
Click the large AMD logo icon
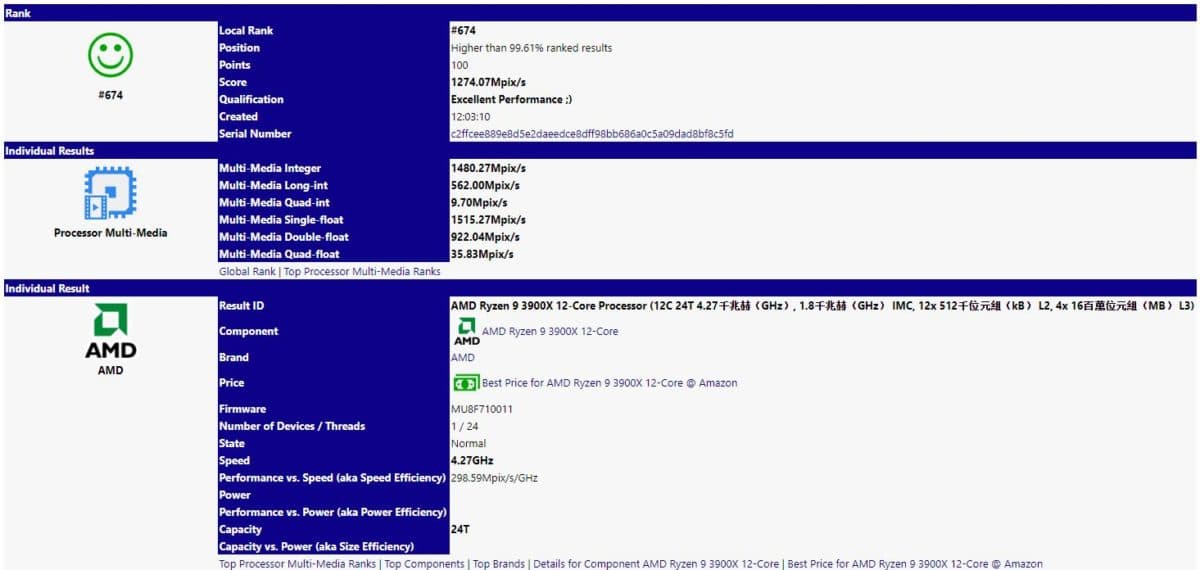click(111, 331)
